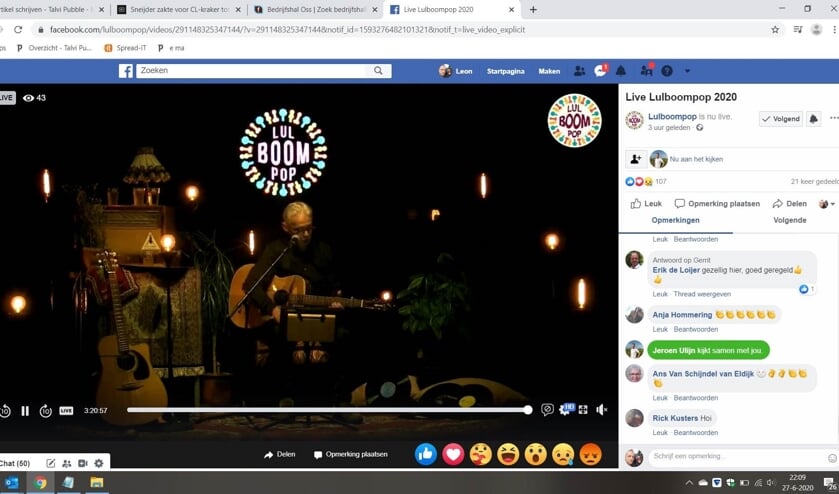The height and width of the screenshot is (494, 839).
Task: Switch to Sneijder zakte browser tab
Action: click(x=179, y=10)
